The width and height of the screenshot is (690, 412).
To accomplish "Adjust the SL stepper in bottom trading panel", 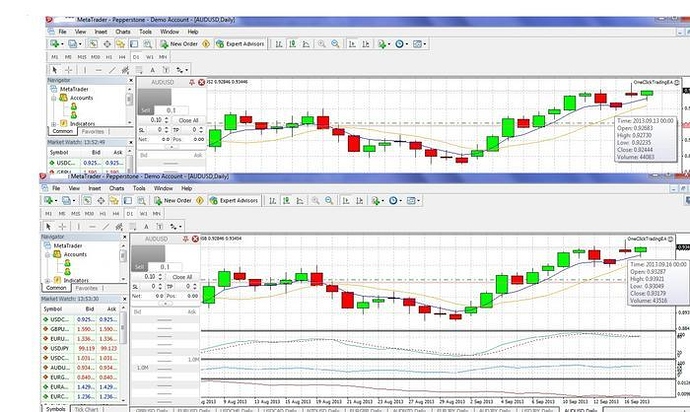I will tap(160, 286).
